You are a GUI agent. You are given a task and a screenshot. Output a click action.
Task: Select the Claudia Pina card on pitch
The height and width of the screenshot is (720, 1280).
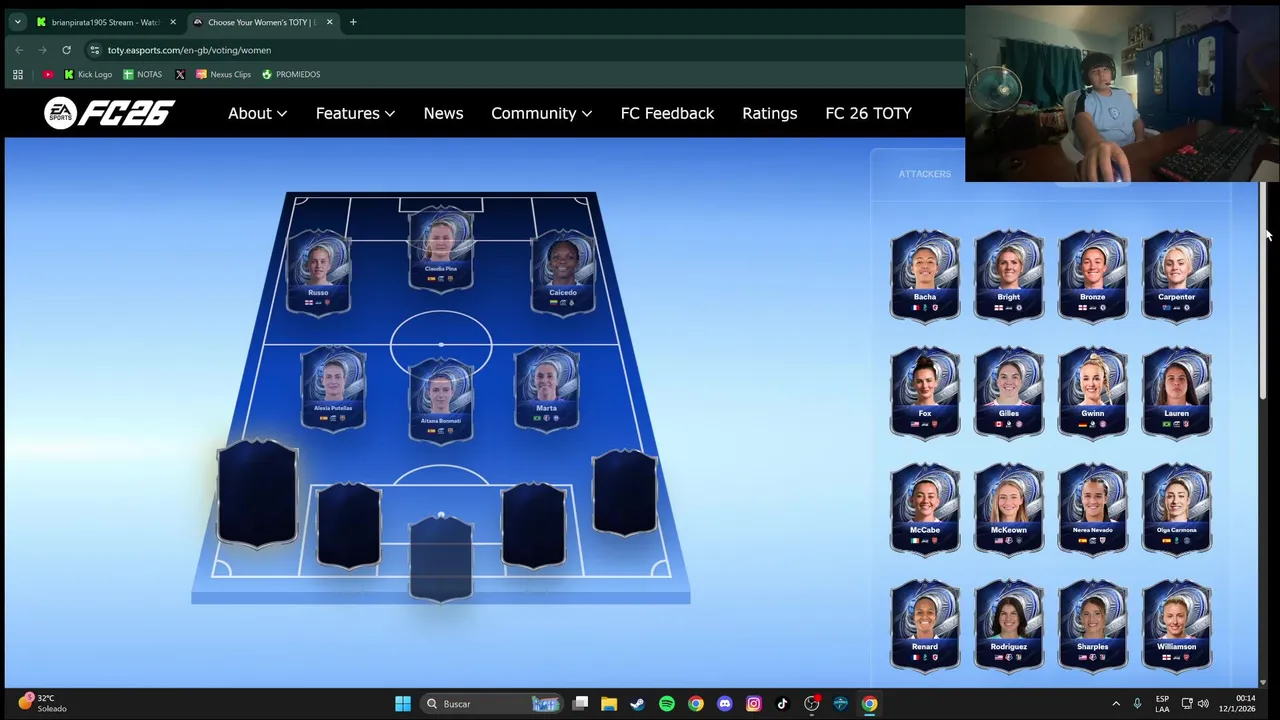pyautogui.click(x=441, y=250)
